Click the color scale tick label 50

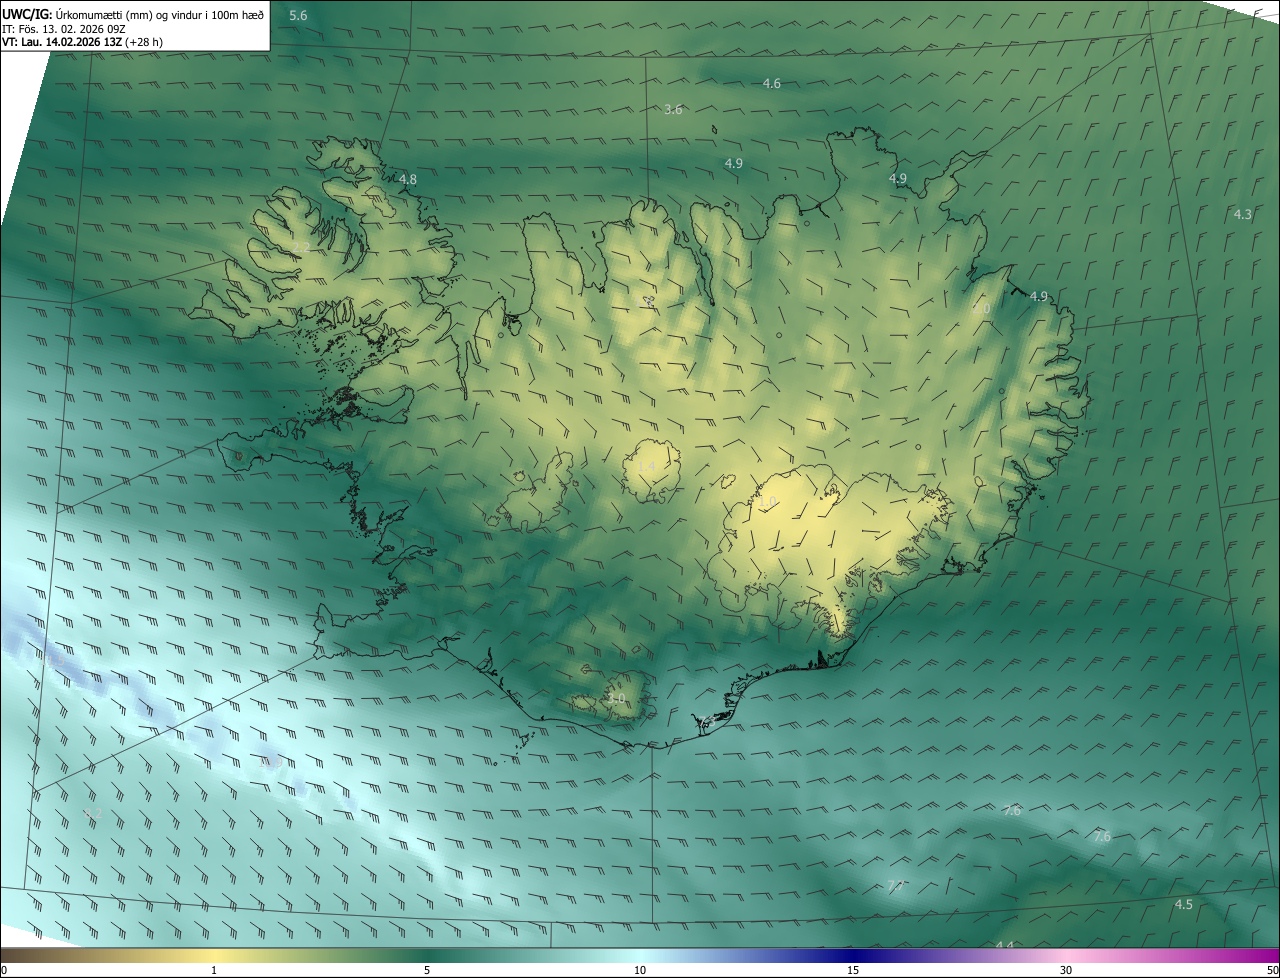[1272, 970]
